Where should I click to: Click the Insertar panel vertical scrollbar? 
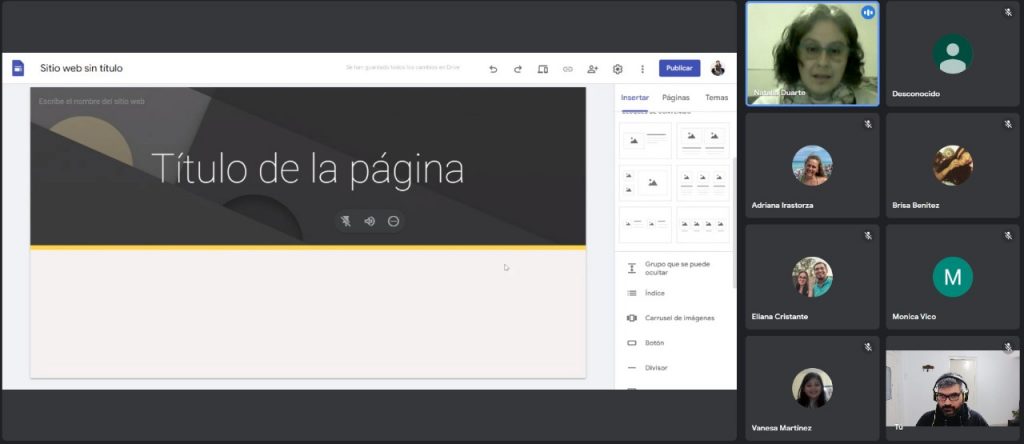(x=734, y=220)
